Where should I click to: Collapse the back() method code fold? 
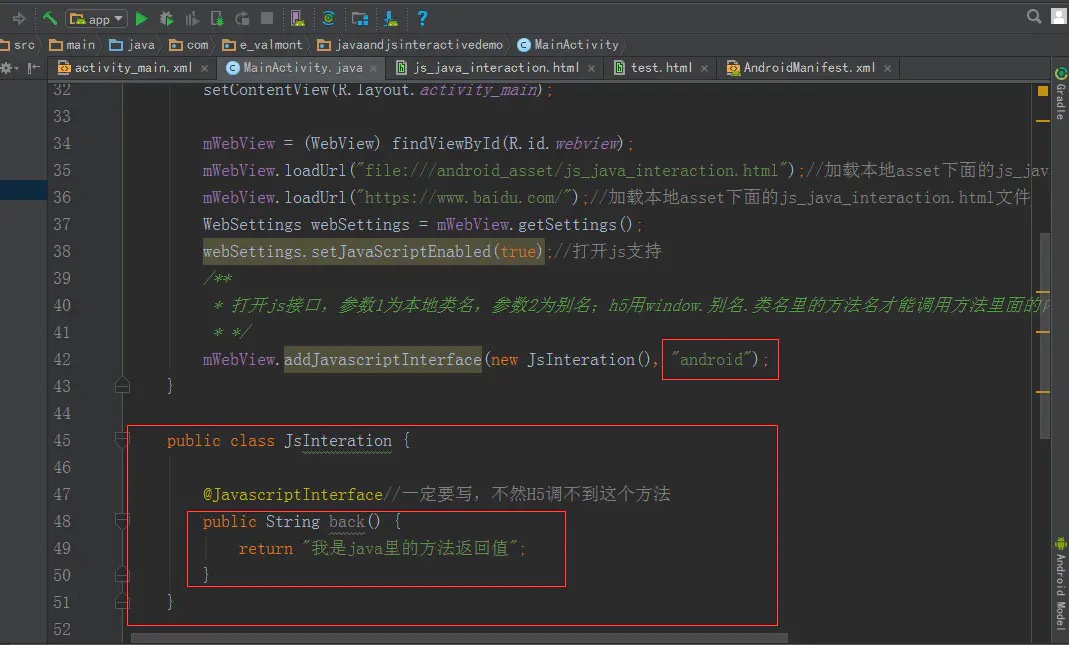point(122,520)
